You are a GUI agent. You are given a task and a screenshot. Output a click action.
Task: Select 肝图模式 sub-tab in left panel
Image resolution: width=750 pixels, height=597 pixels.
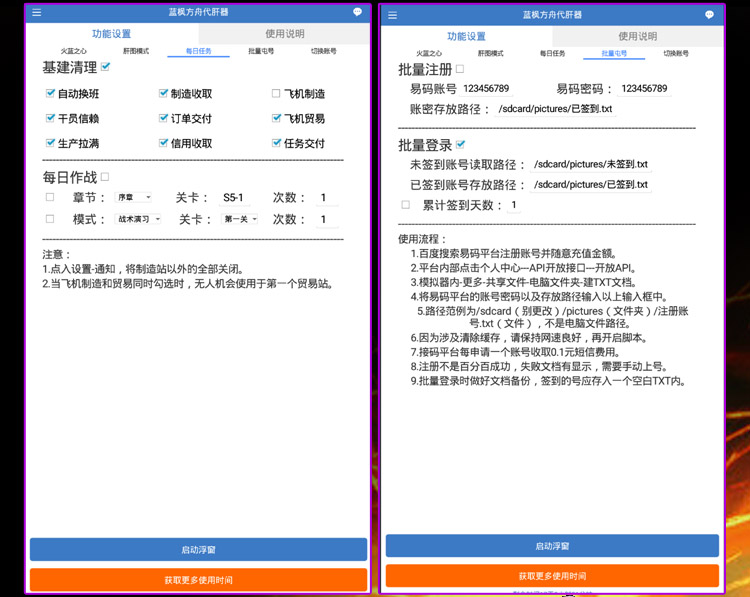tap(136, 51)
